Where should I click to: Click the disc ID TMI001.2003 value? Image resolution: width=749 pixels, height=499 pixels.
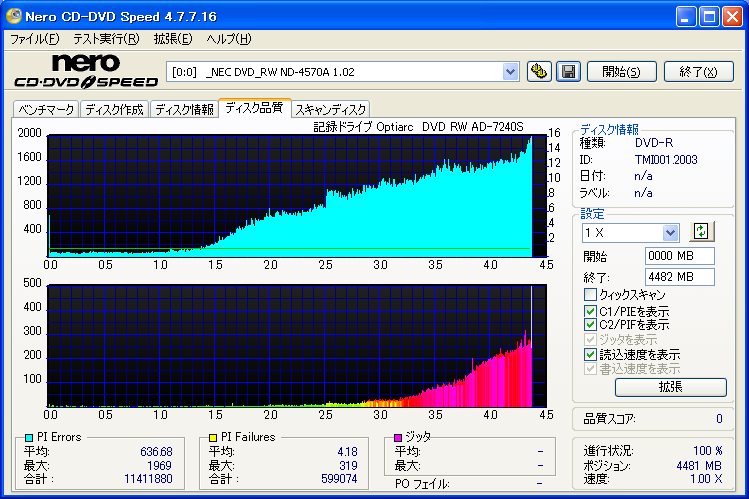click(666, 159)
